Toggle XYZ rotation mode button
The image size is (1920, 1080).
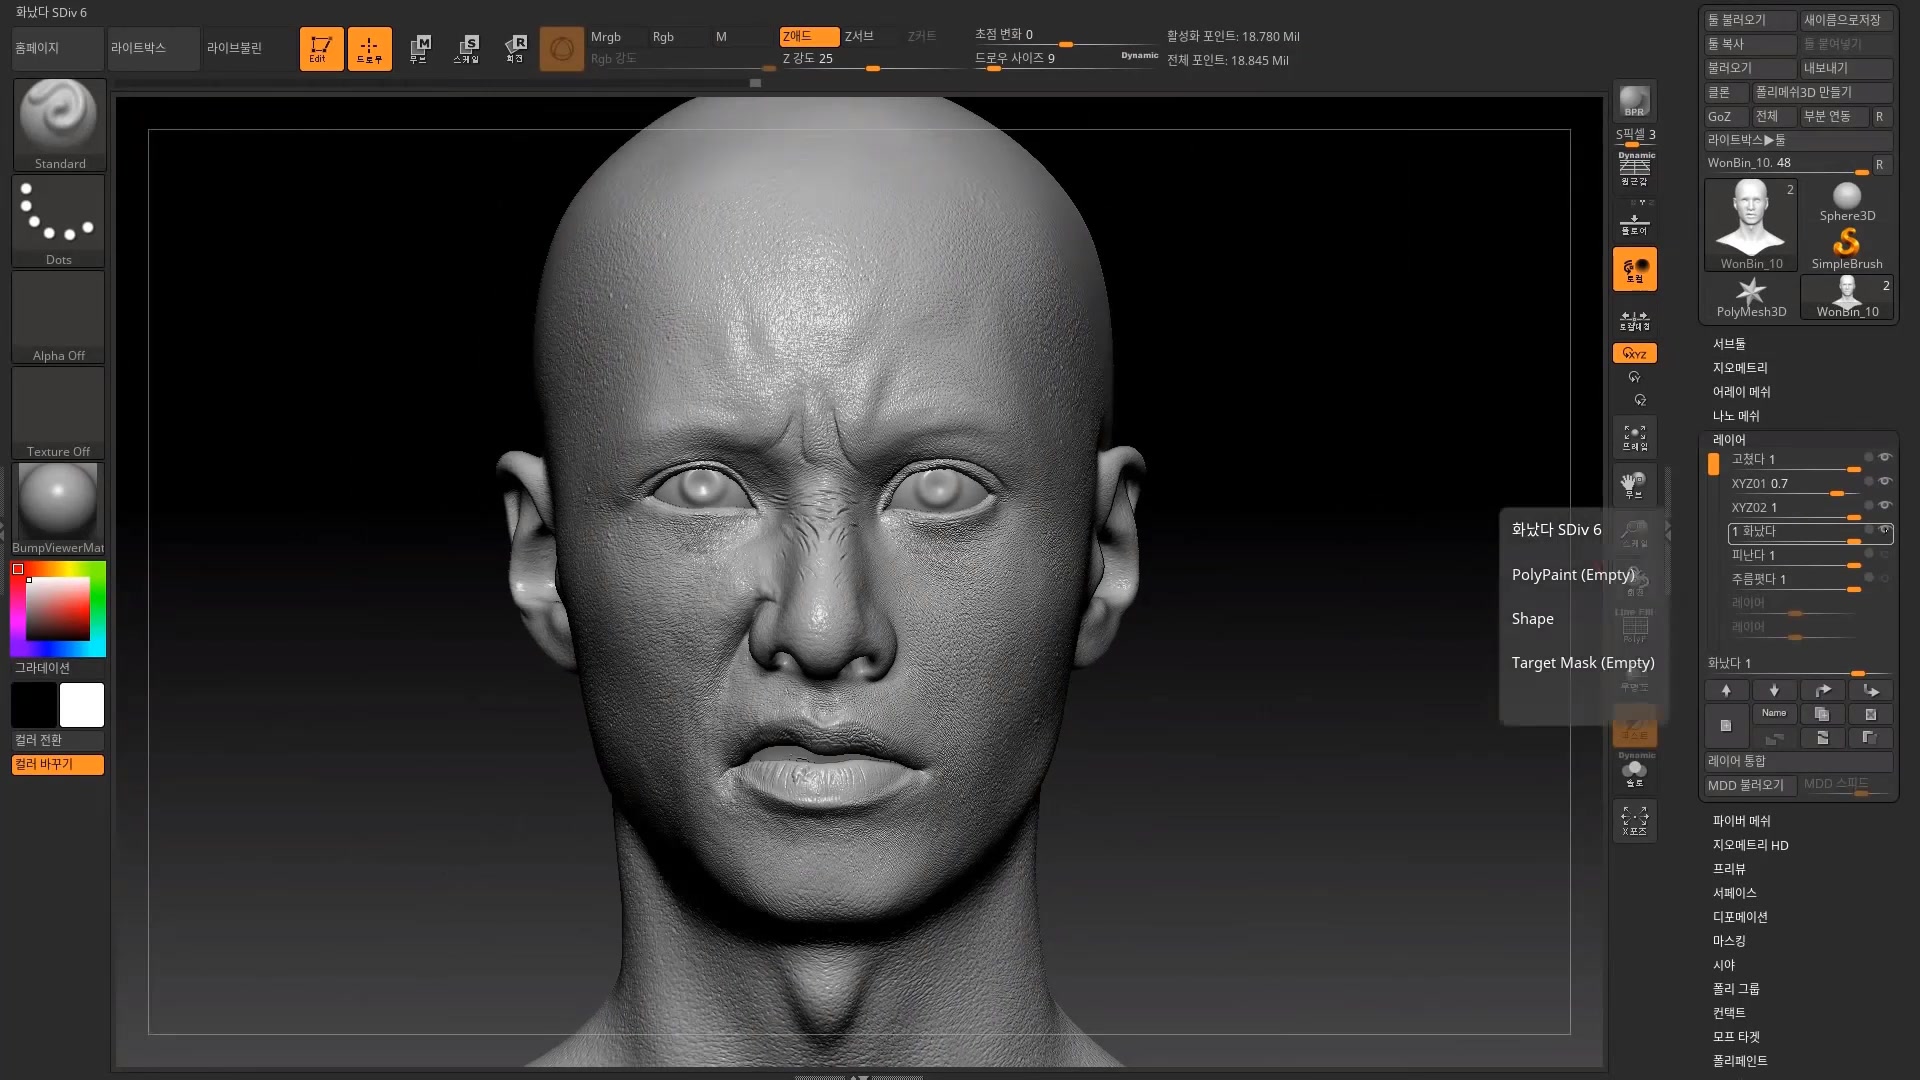(x=1634, y=353)
